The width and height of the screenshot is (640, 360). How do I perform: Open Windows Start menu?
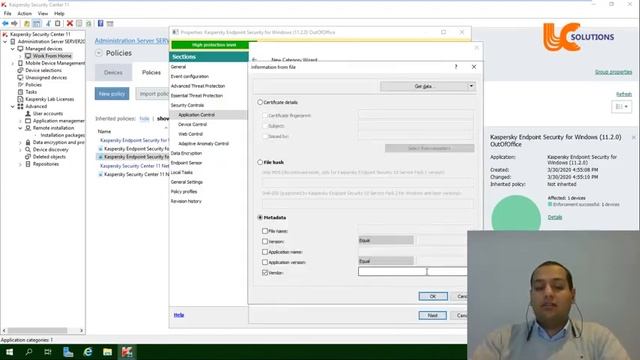coord(9,352)
